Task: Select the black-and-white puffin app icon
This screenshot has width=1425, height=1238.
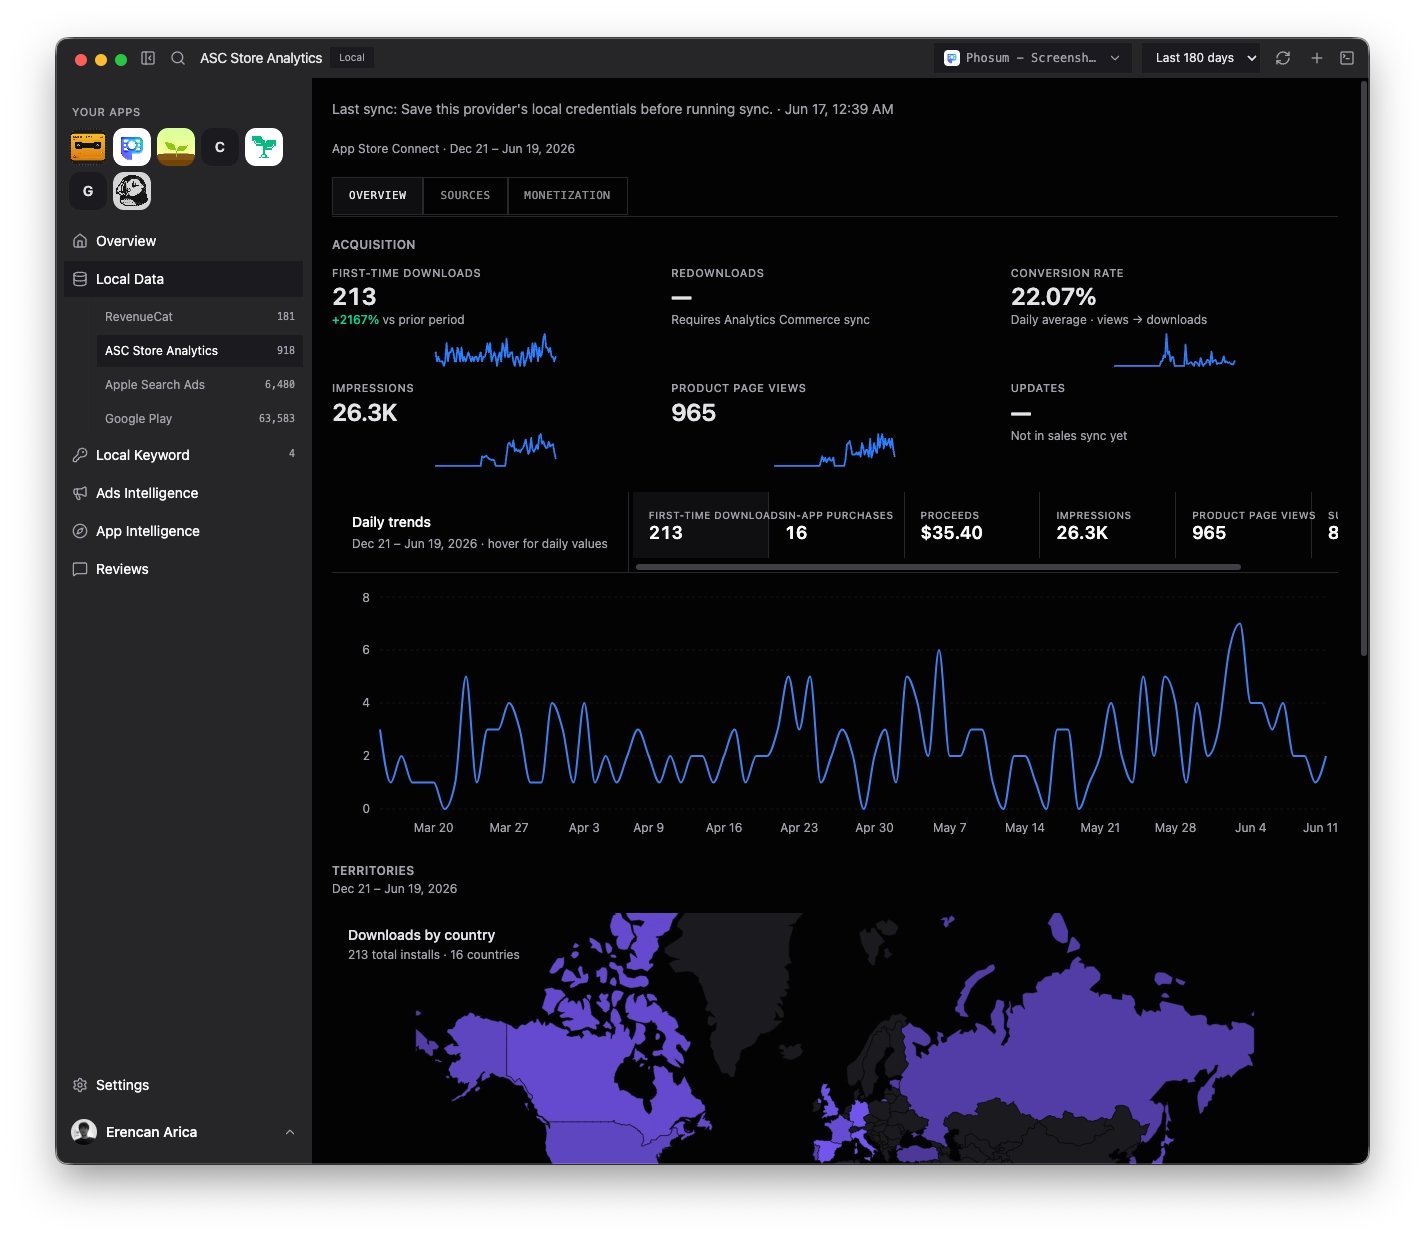Action: [x=132, y=191]
